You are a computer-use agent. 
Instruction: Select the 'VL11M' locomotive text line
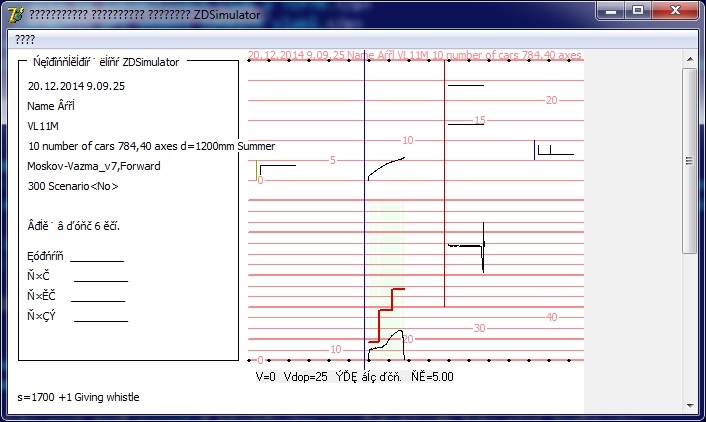pos(43,126)
